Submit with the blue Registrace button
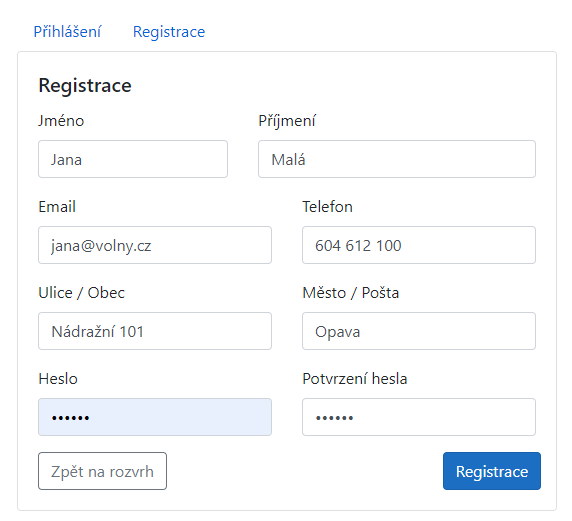 pyautogui.click(x=492, y=471)
